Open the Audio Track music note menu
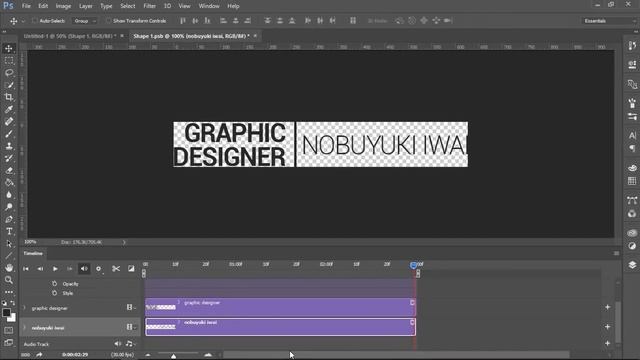 [x=130, y=344]
